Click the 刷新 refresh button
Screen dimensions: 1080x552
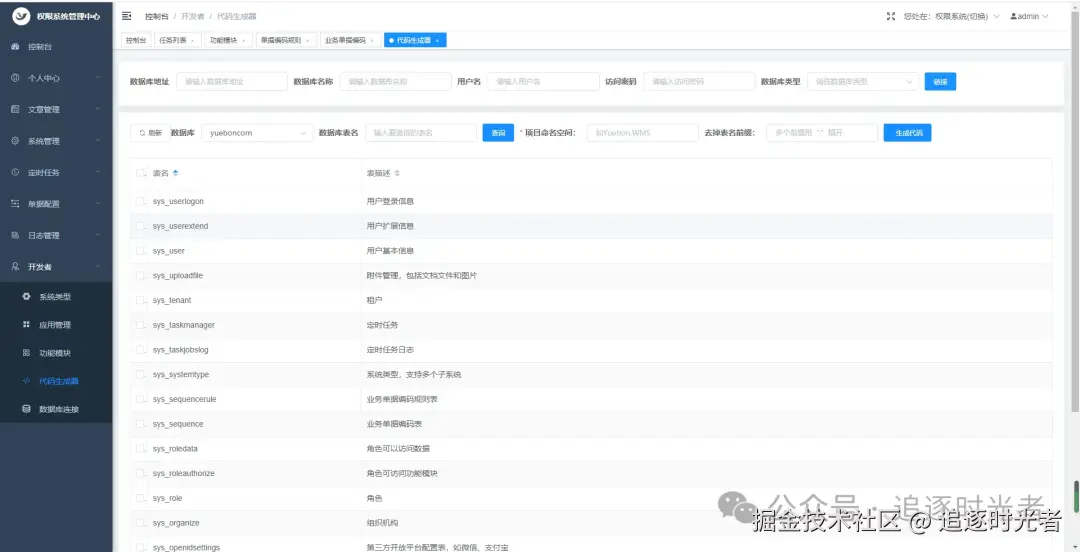150,133
